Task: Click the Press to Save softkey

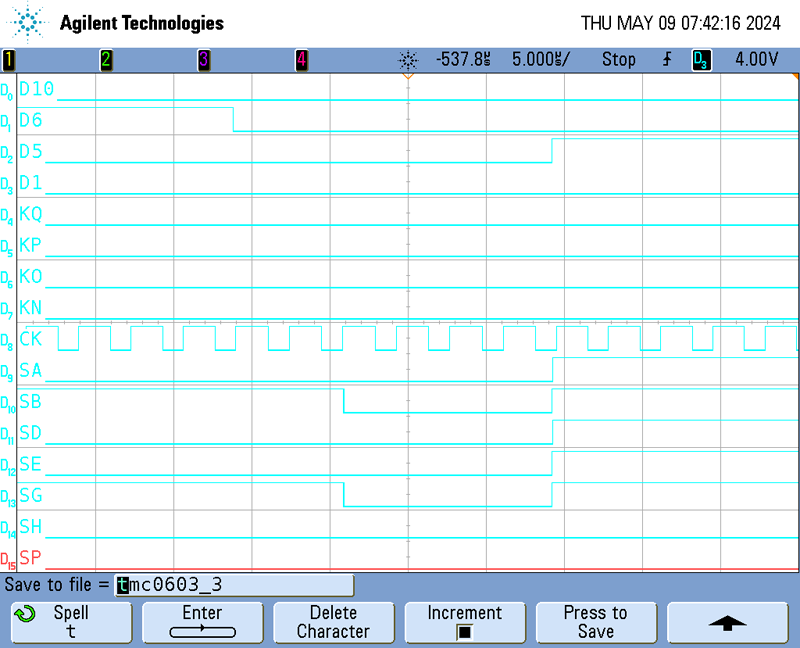Action: (595, 622)
